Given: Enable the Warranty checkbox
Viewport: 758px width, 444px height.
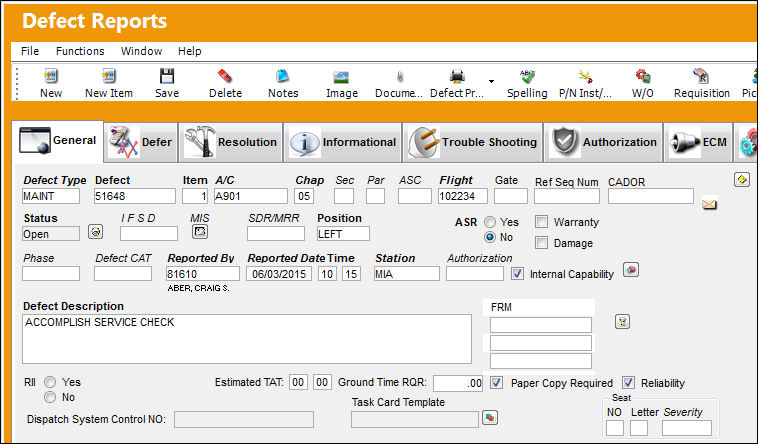Looking at the screenshot, I should [x=541, y=222].
